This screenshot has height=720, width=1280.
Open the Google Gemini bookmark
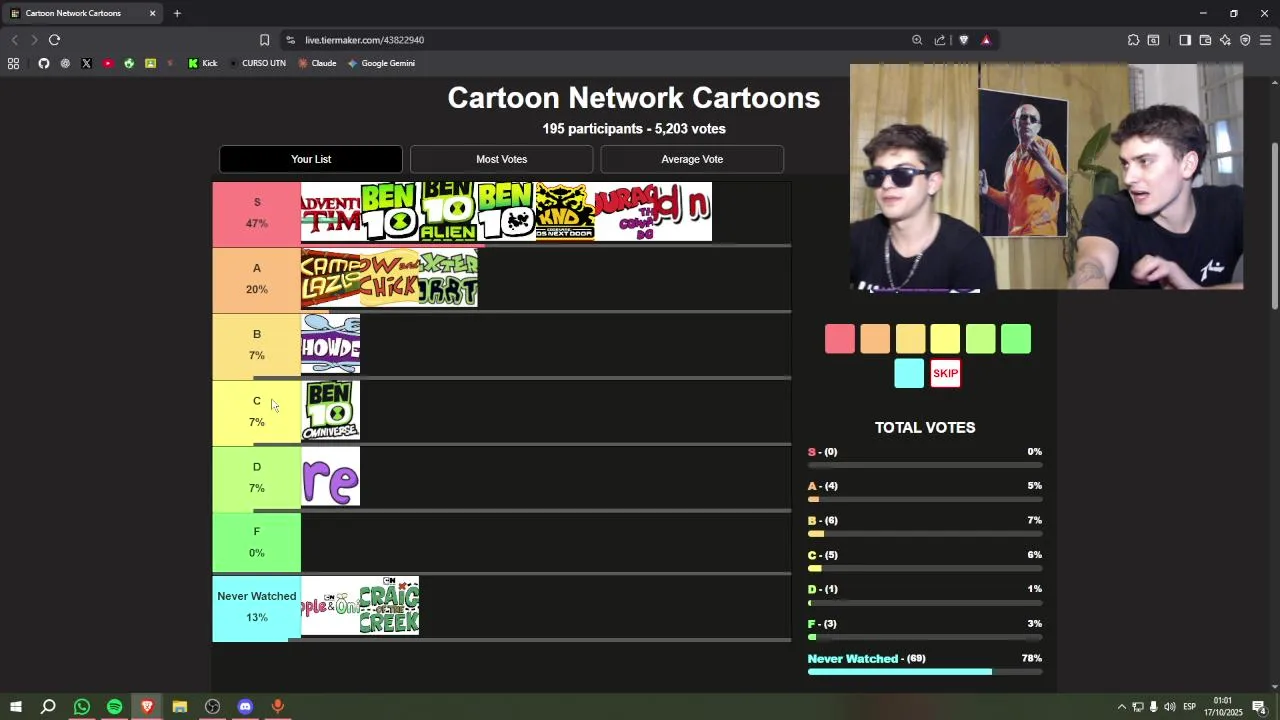click(x=381, y=63)
